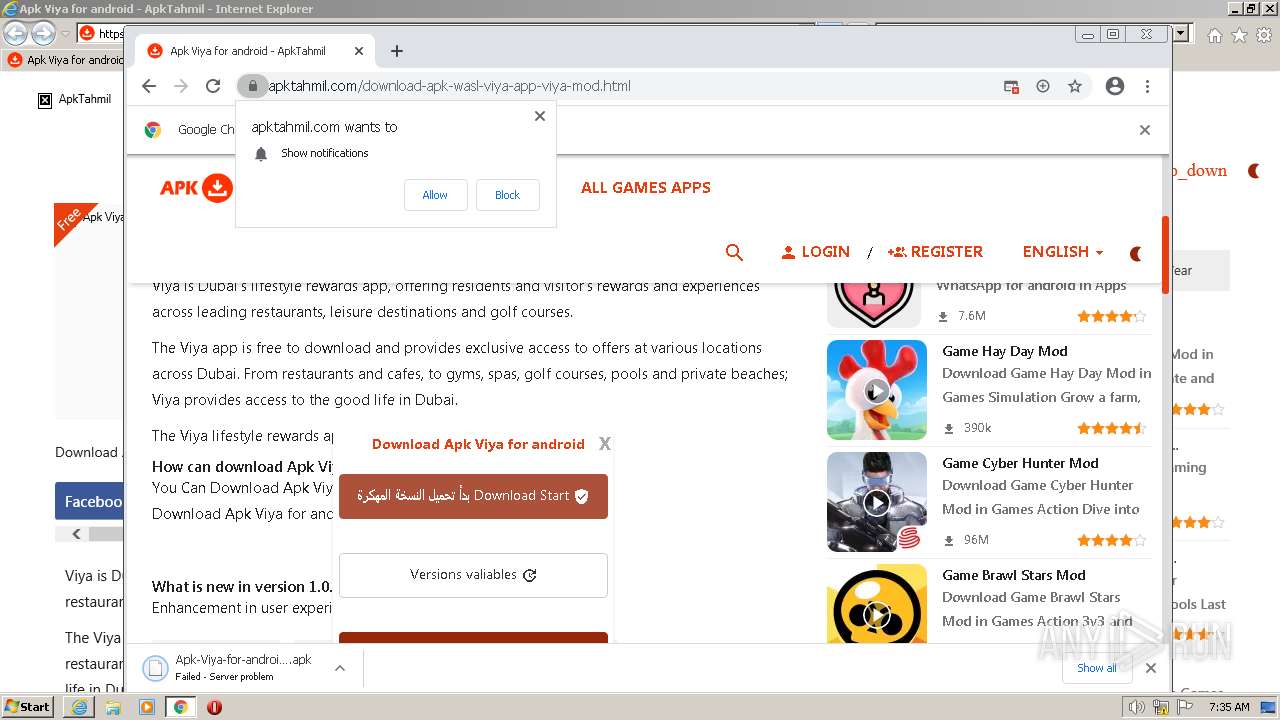Viewport: 1280px width, 720px height.
Task: Open Game Hay Day Mod thumbnail
Action: click(877, 390)
